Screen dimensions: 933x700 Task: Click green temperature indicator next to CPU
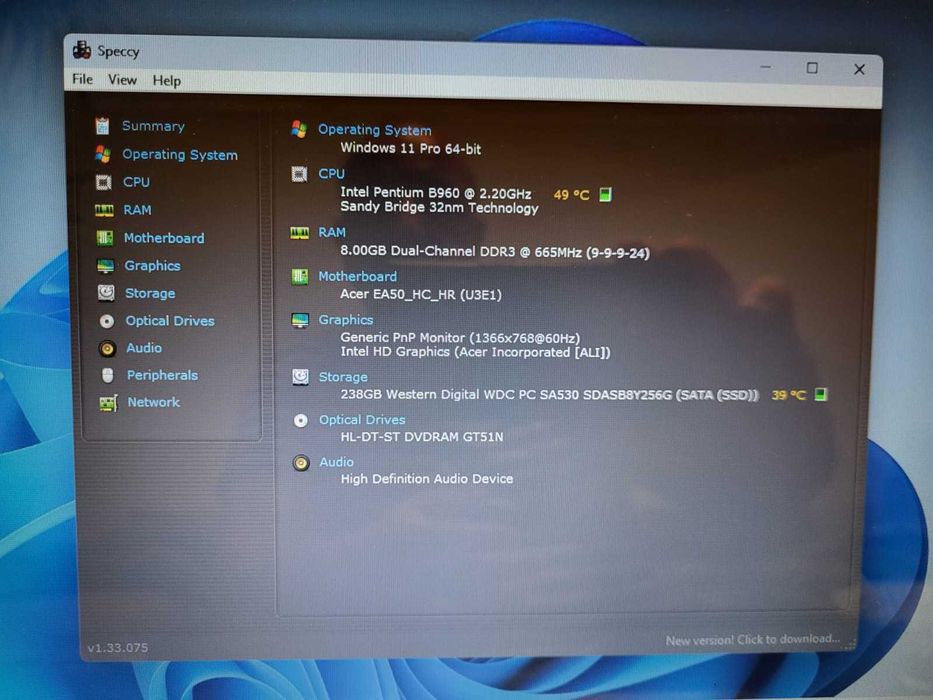[605, 195]
